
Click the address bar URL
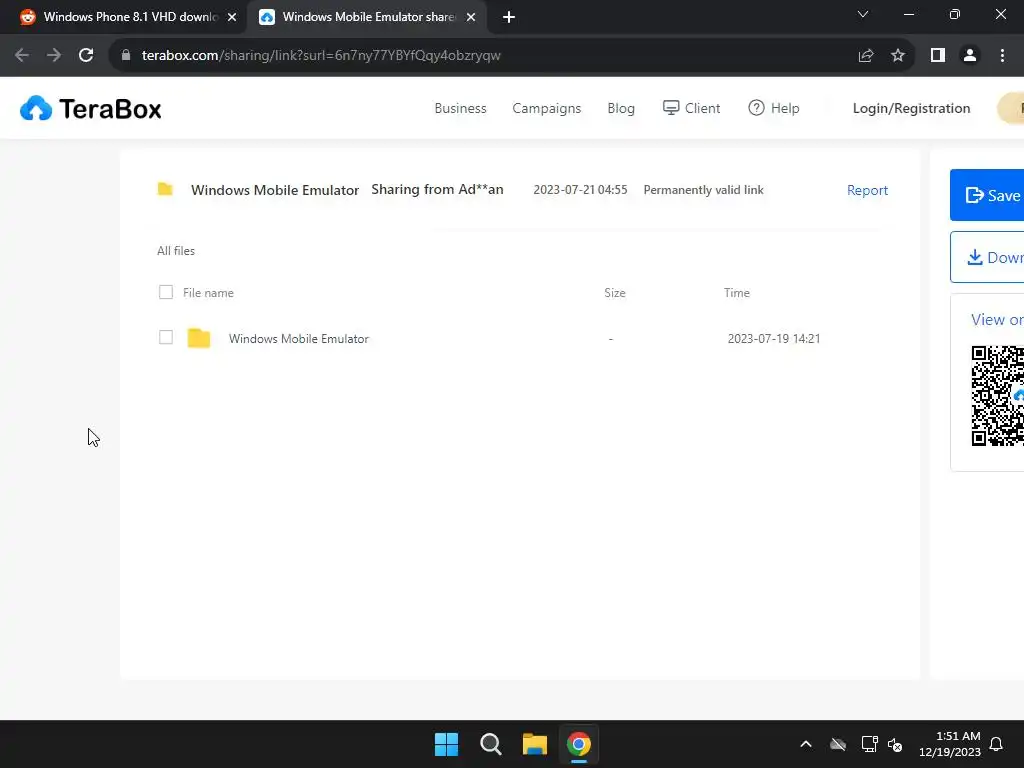[x=321, y=56]
